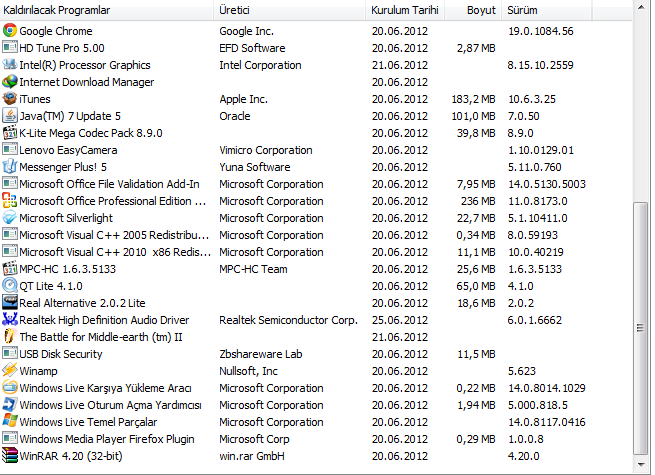This screenshot has width=655, height=475.
Task: Click the vertical scrollbar down arrow
Action: (x=641, y=464)
